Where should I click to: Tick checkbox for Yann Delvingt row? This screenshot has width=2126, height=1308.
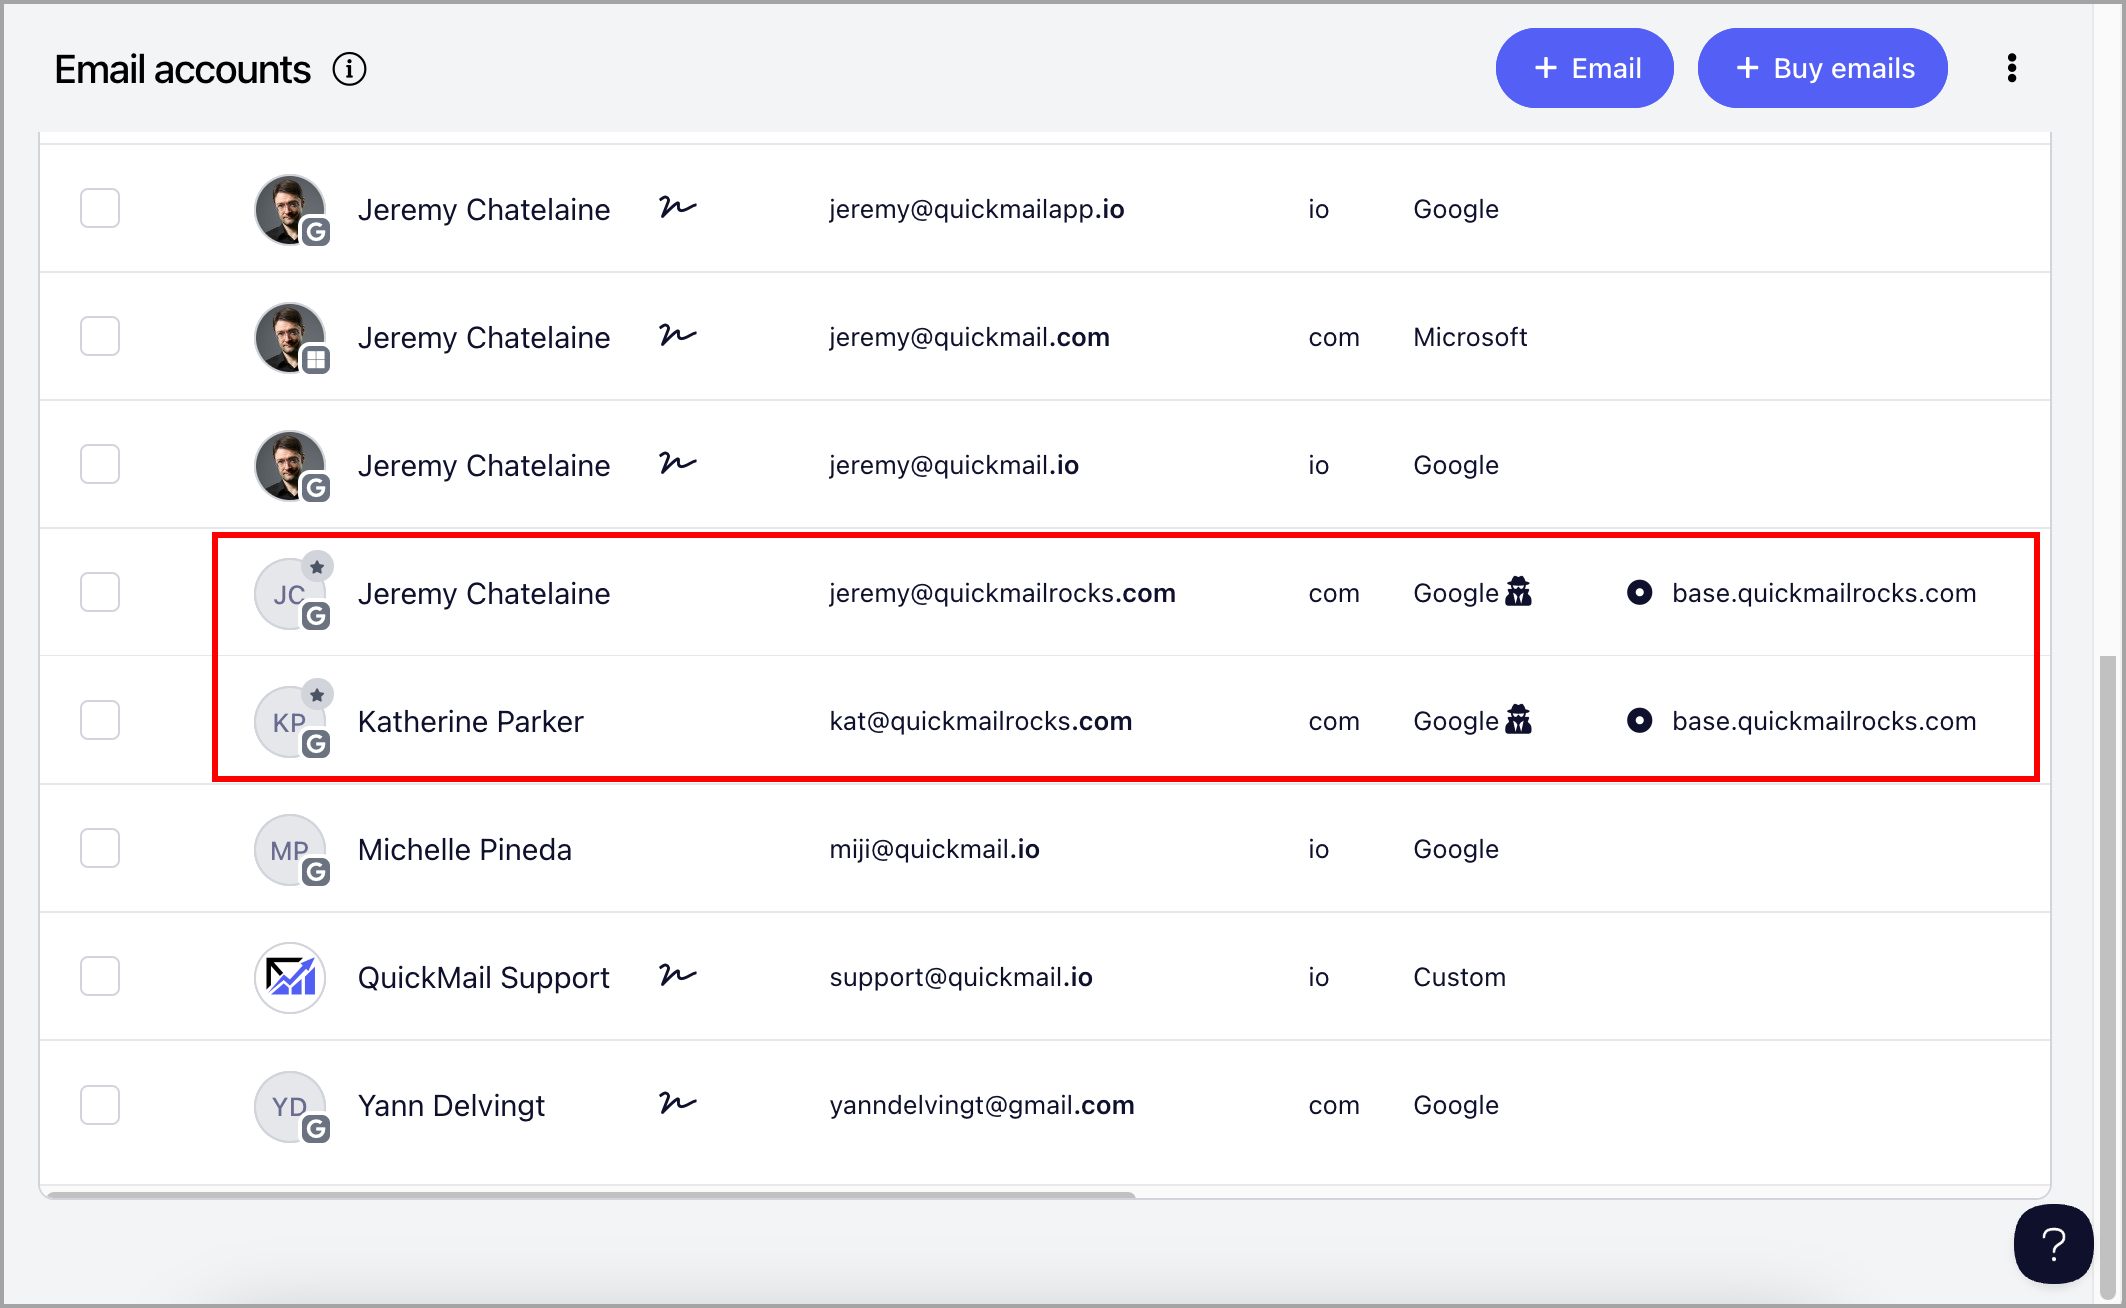[100, 1105]
